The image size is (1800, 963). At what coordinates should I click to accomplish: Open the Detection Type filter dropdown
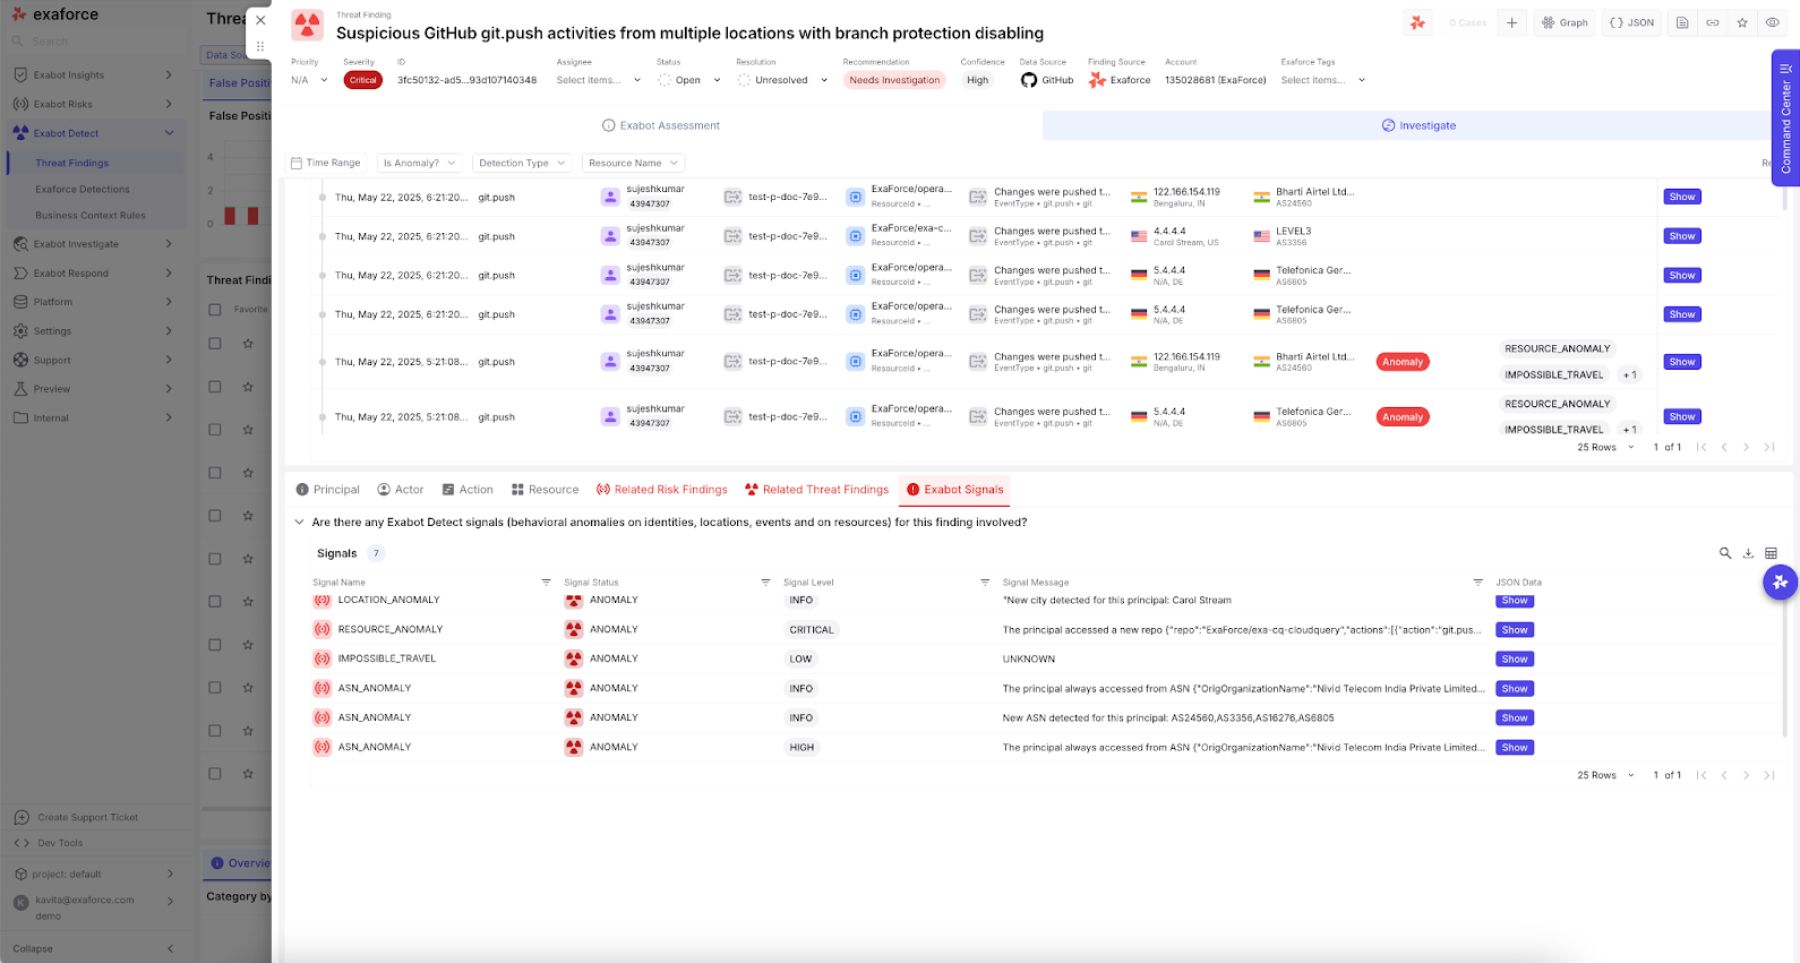[521, 163]
